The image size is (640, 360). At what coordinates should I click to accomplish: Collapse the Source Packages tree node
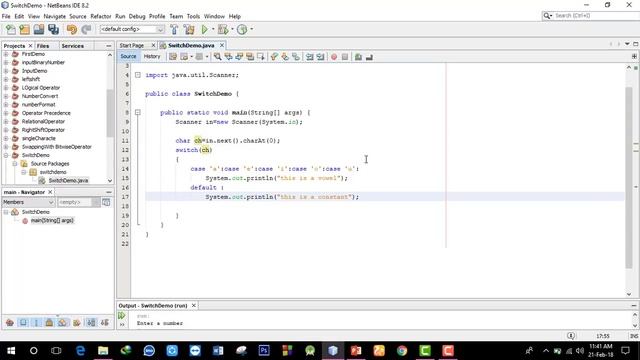tap(15, 164)
